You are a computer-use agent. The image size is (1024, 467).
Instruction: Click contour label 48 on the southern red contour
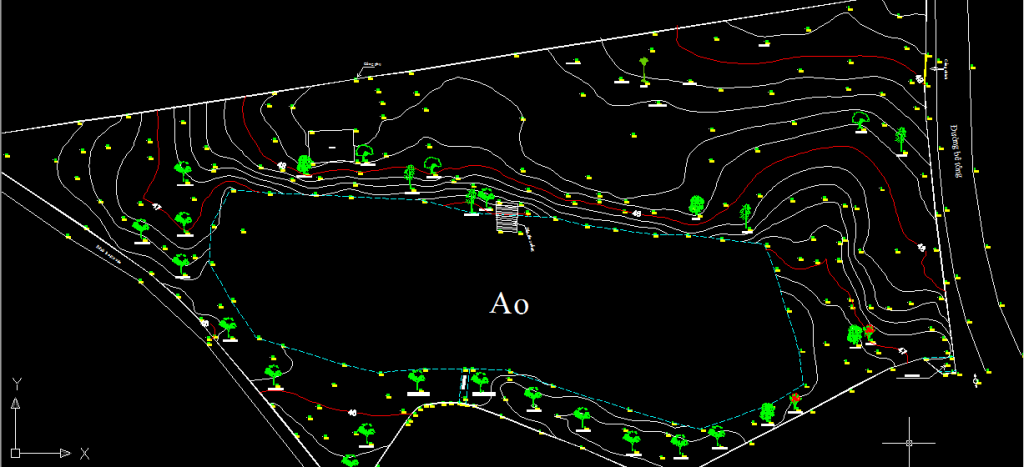point(352,411)
